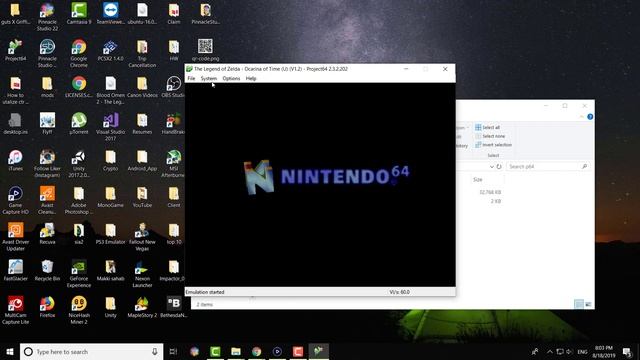640x360 pixels.
Task: Open the Nexon Launcher desktop icon
Action: [142, 273]
